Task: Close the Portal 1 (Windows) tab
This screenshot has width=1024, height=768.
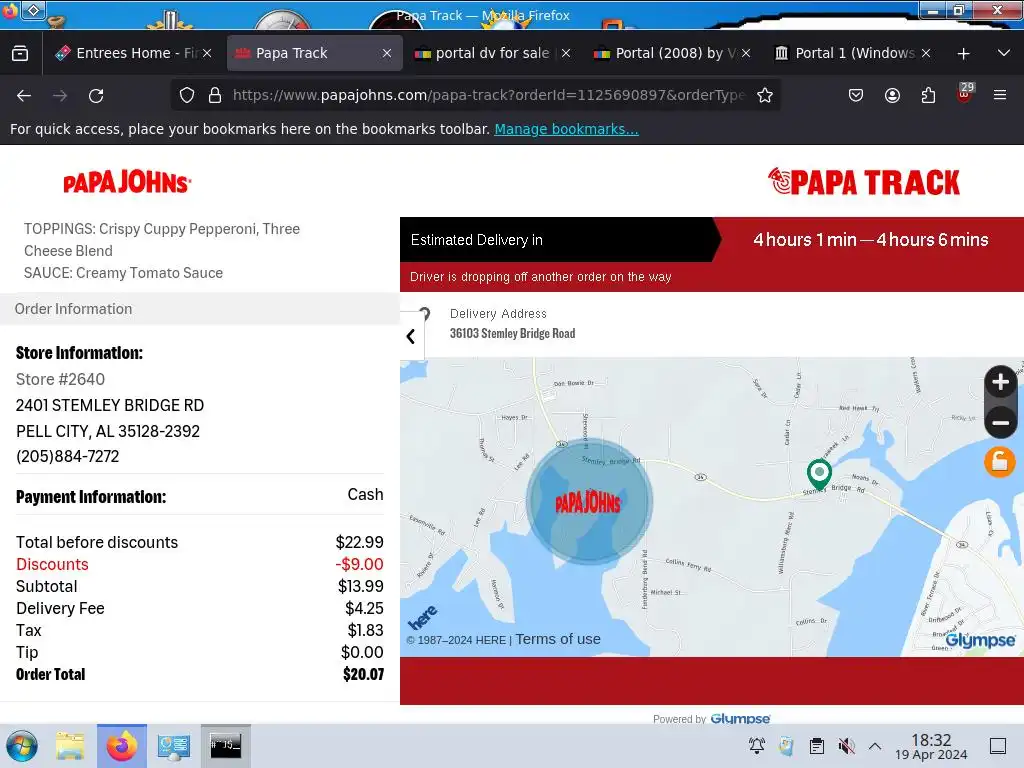Action: click(925, 53)
